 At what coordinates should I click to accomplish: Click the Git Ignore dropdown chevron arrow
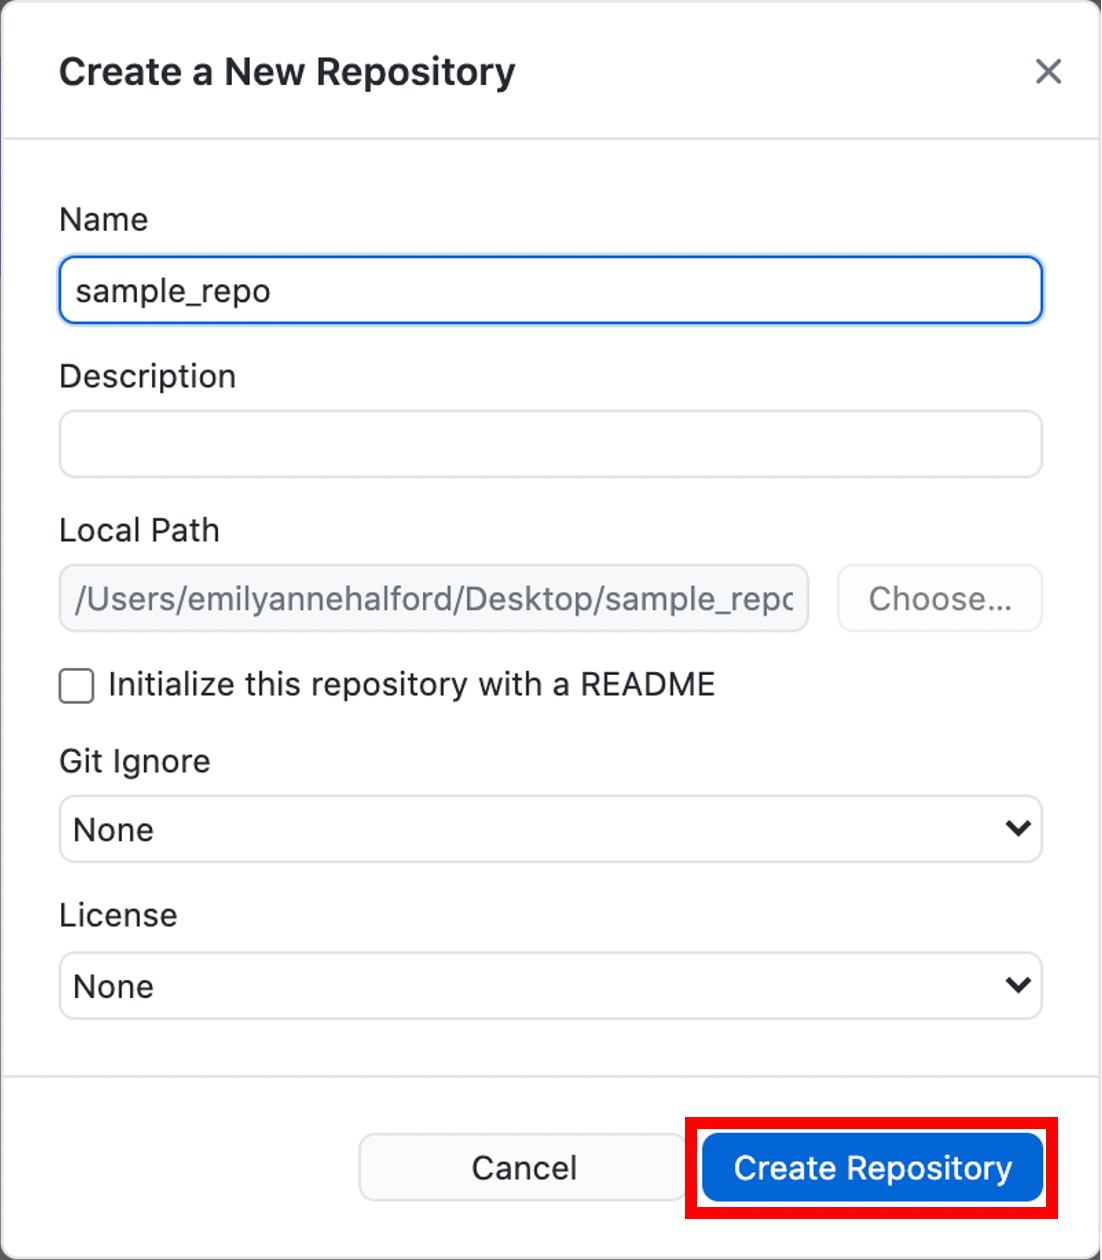click(1018, 829)
